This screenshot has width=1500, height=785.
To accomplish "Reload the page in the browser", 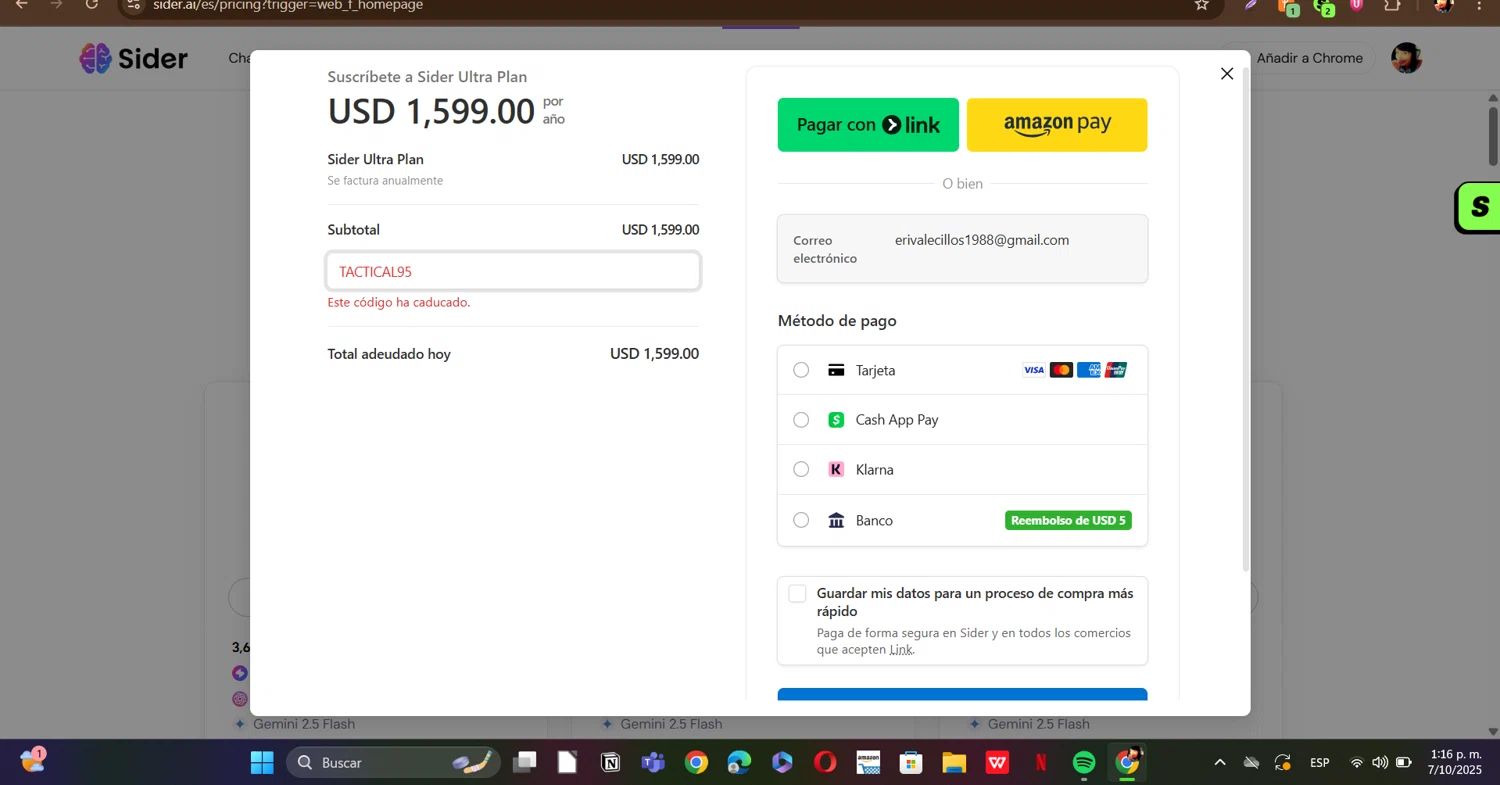I will pyautogui.click(x=92, y=5).
